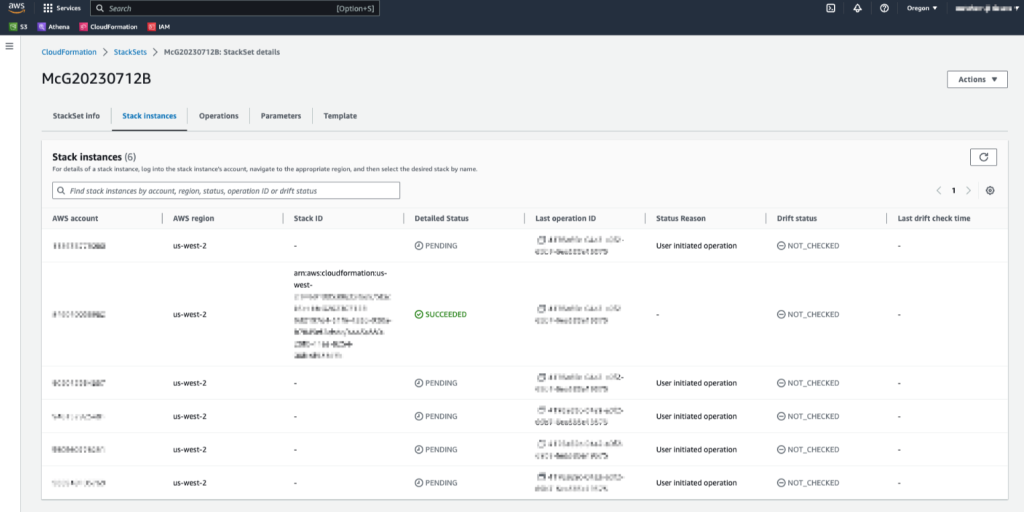Click the SUCCEEDED status cell

pyautogui.click(x=441, y=314)
